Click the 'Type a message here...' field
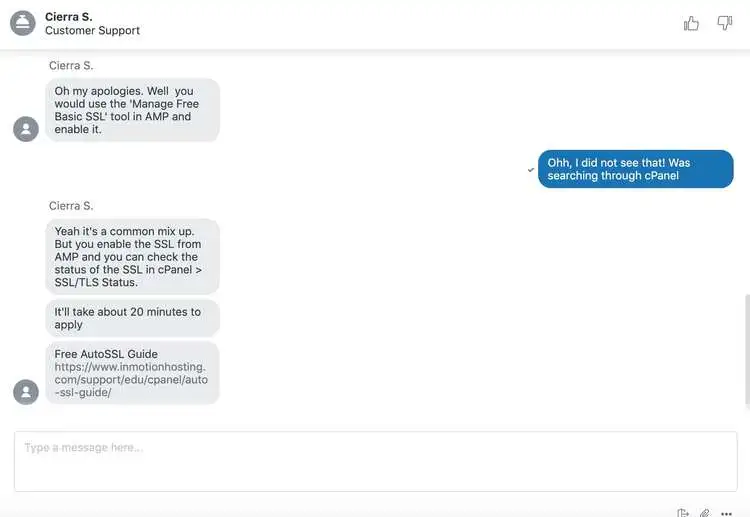750x517 pixels. coord(375,461)
